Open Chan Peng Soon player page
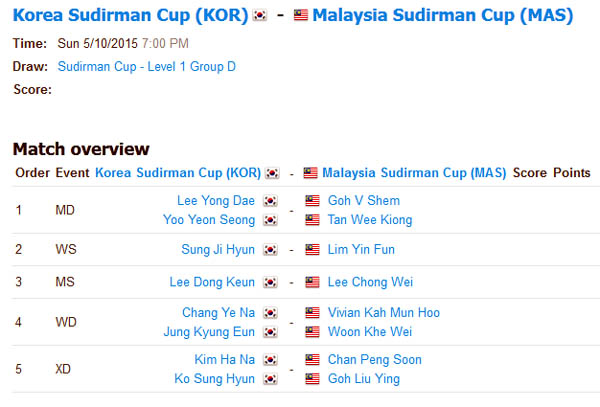 [x=375, y=360]
